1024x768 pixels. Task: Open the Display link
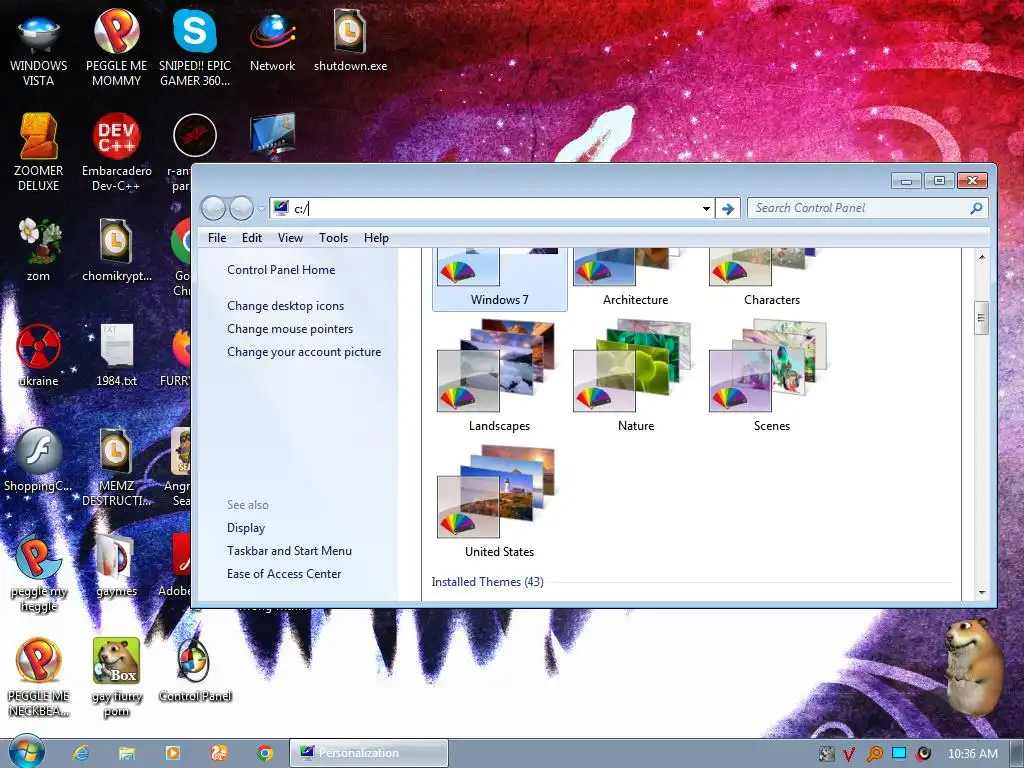point(246,528)
